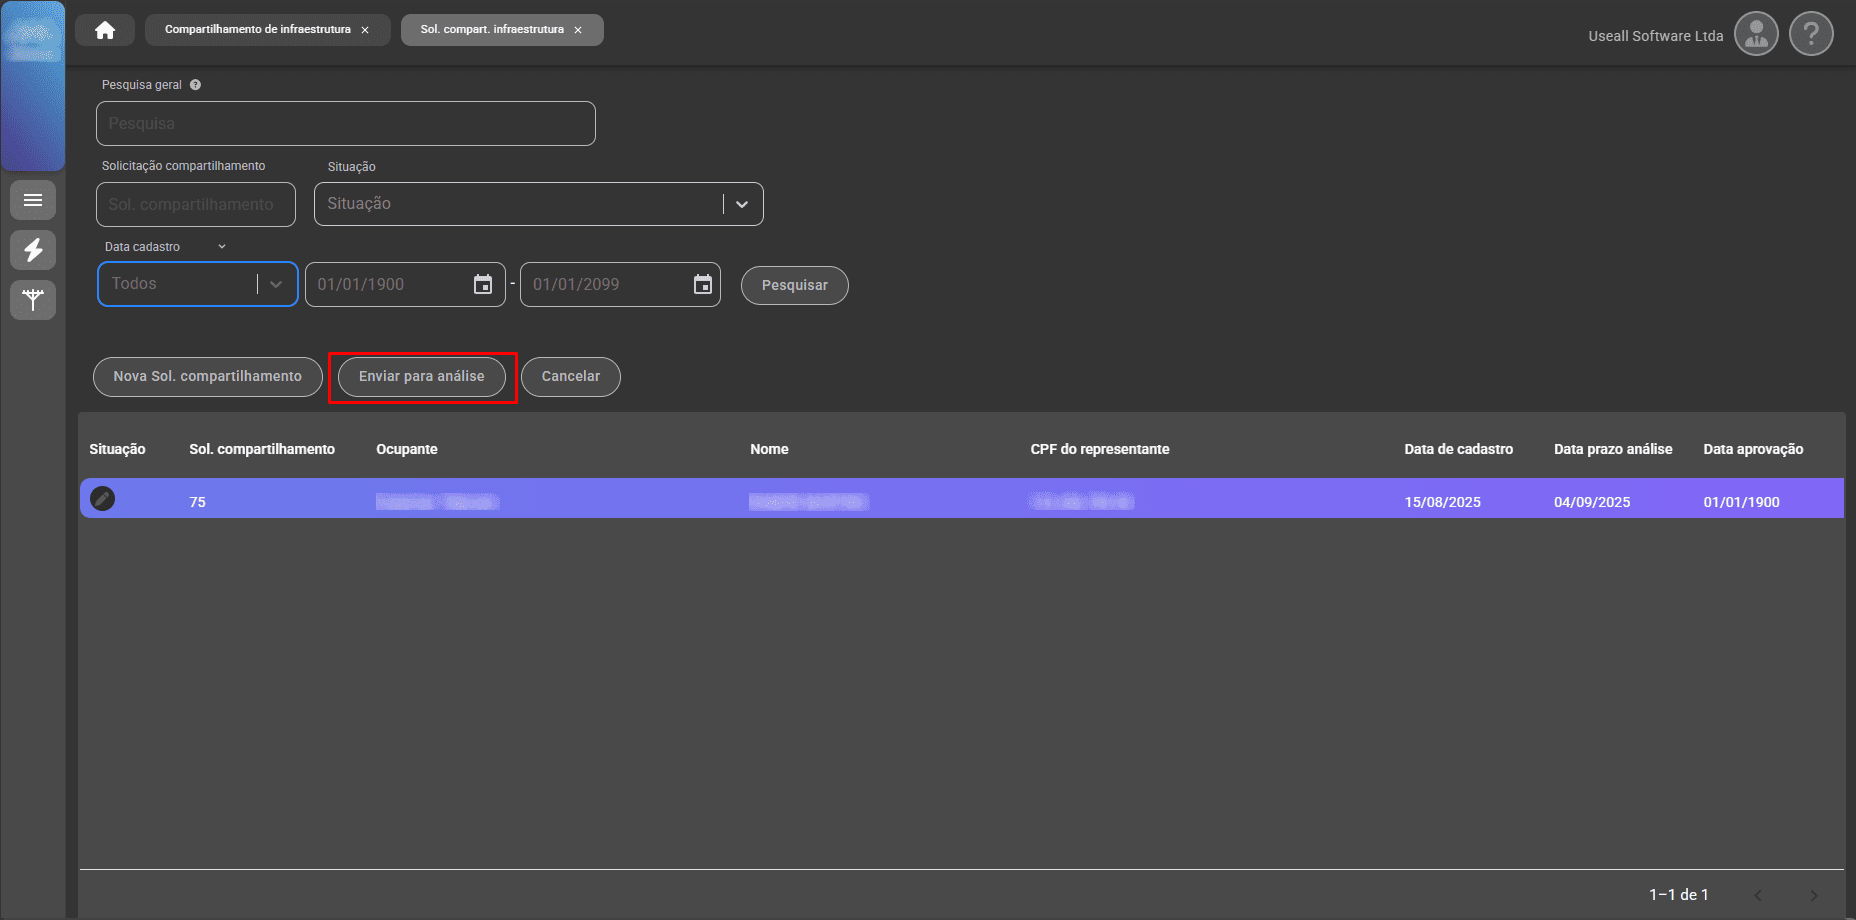Image resolution: width=1856 pixels, height=920 pixels.
Task: Click the antenna tower sidebar icon
Action: (x=33, y=299)
